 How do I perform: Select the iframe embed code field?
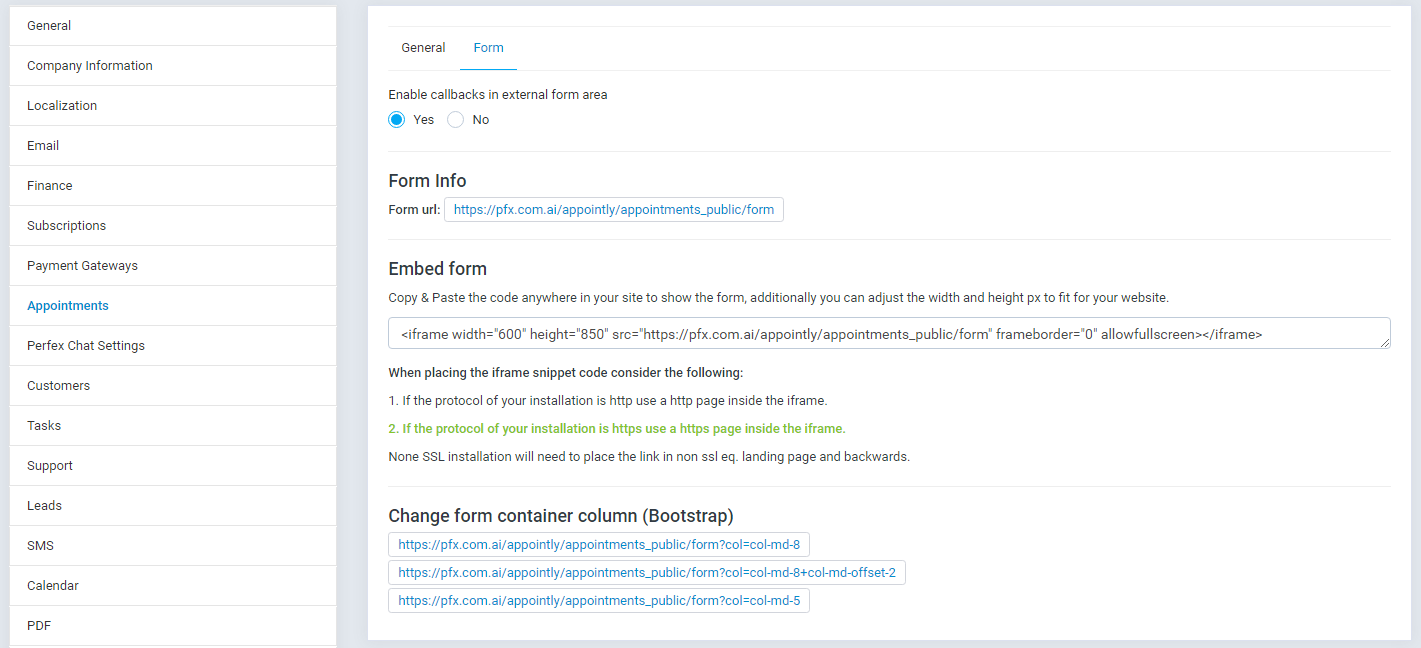[x=889, y=334]
